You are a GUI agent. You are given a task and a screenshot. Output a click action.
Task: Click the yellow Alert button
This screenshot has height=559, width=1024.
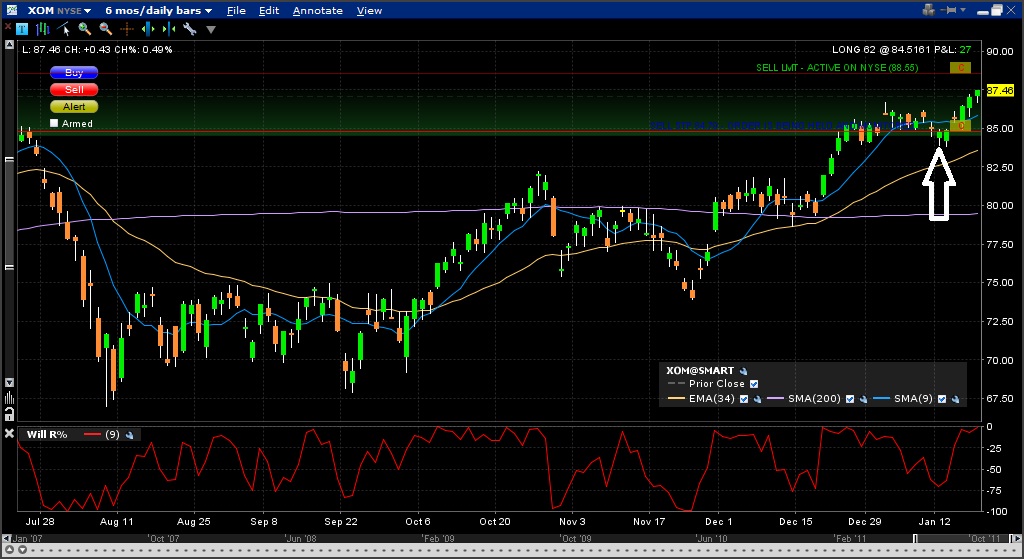point(74,106)
